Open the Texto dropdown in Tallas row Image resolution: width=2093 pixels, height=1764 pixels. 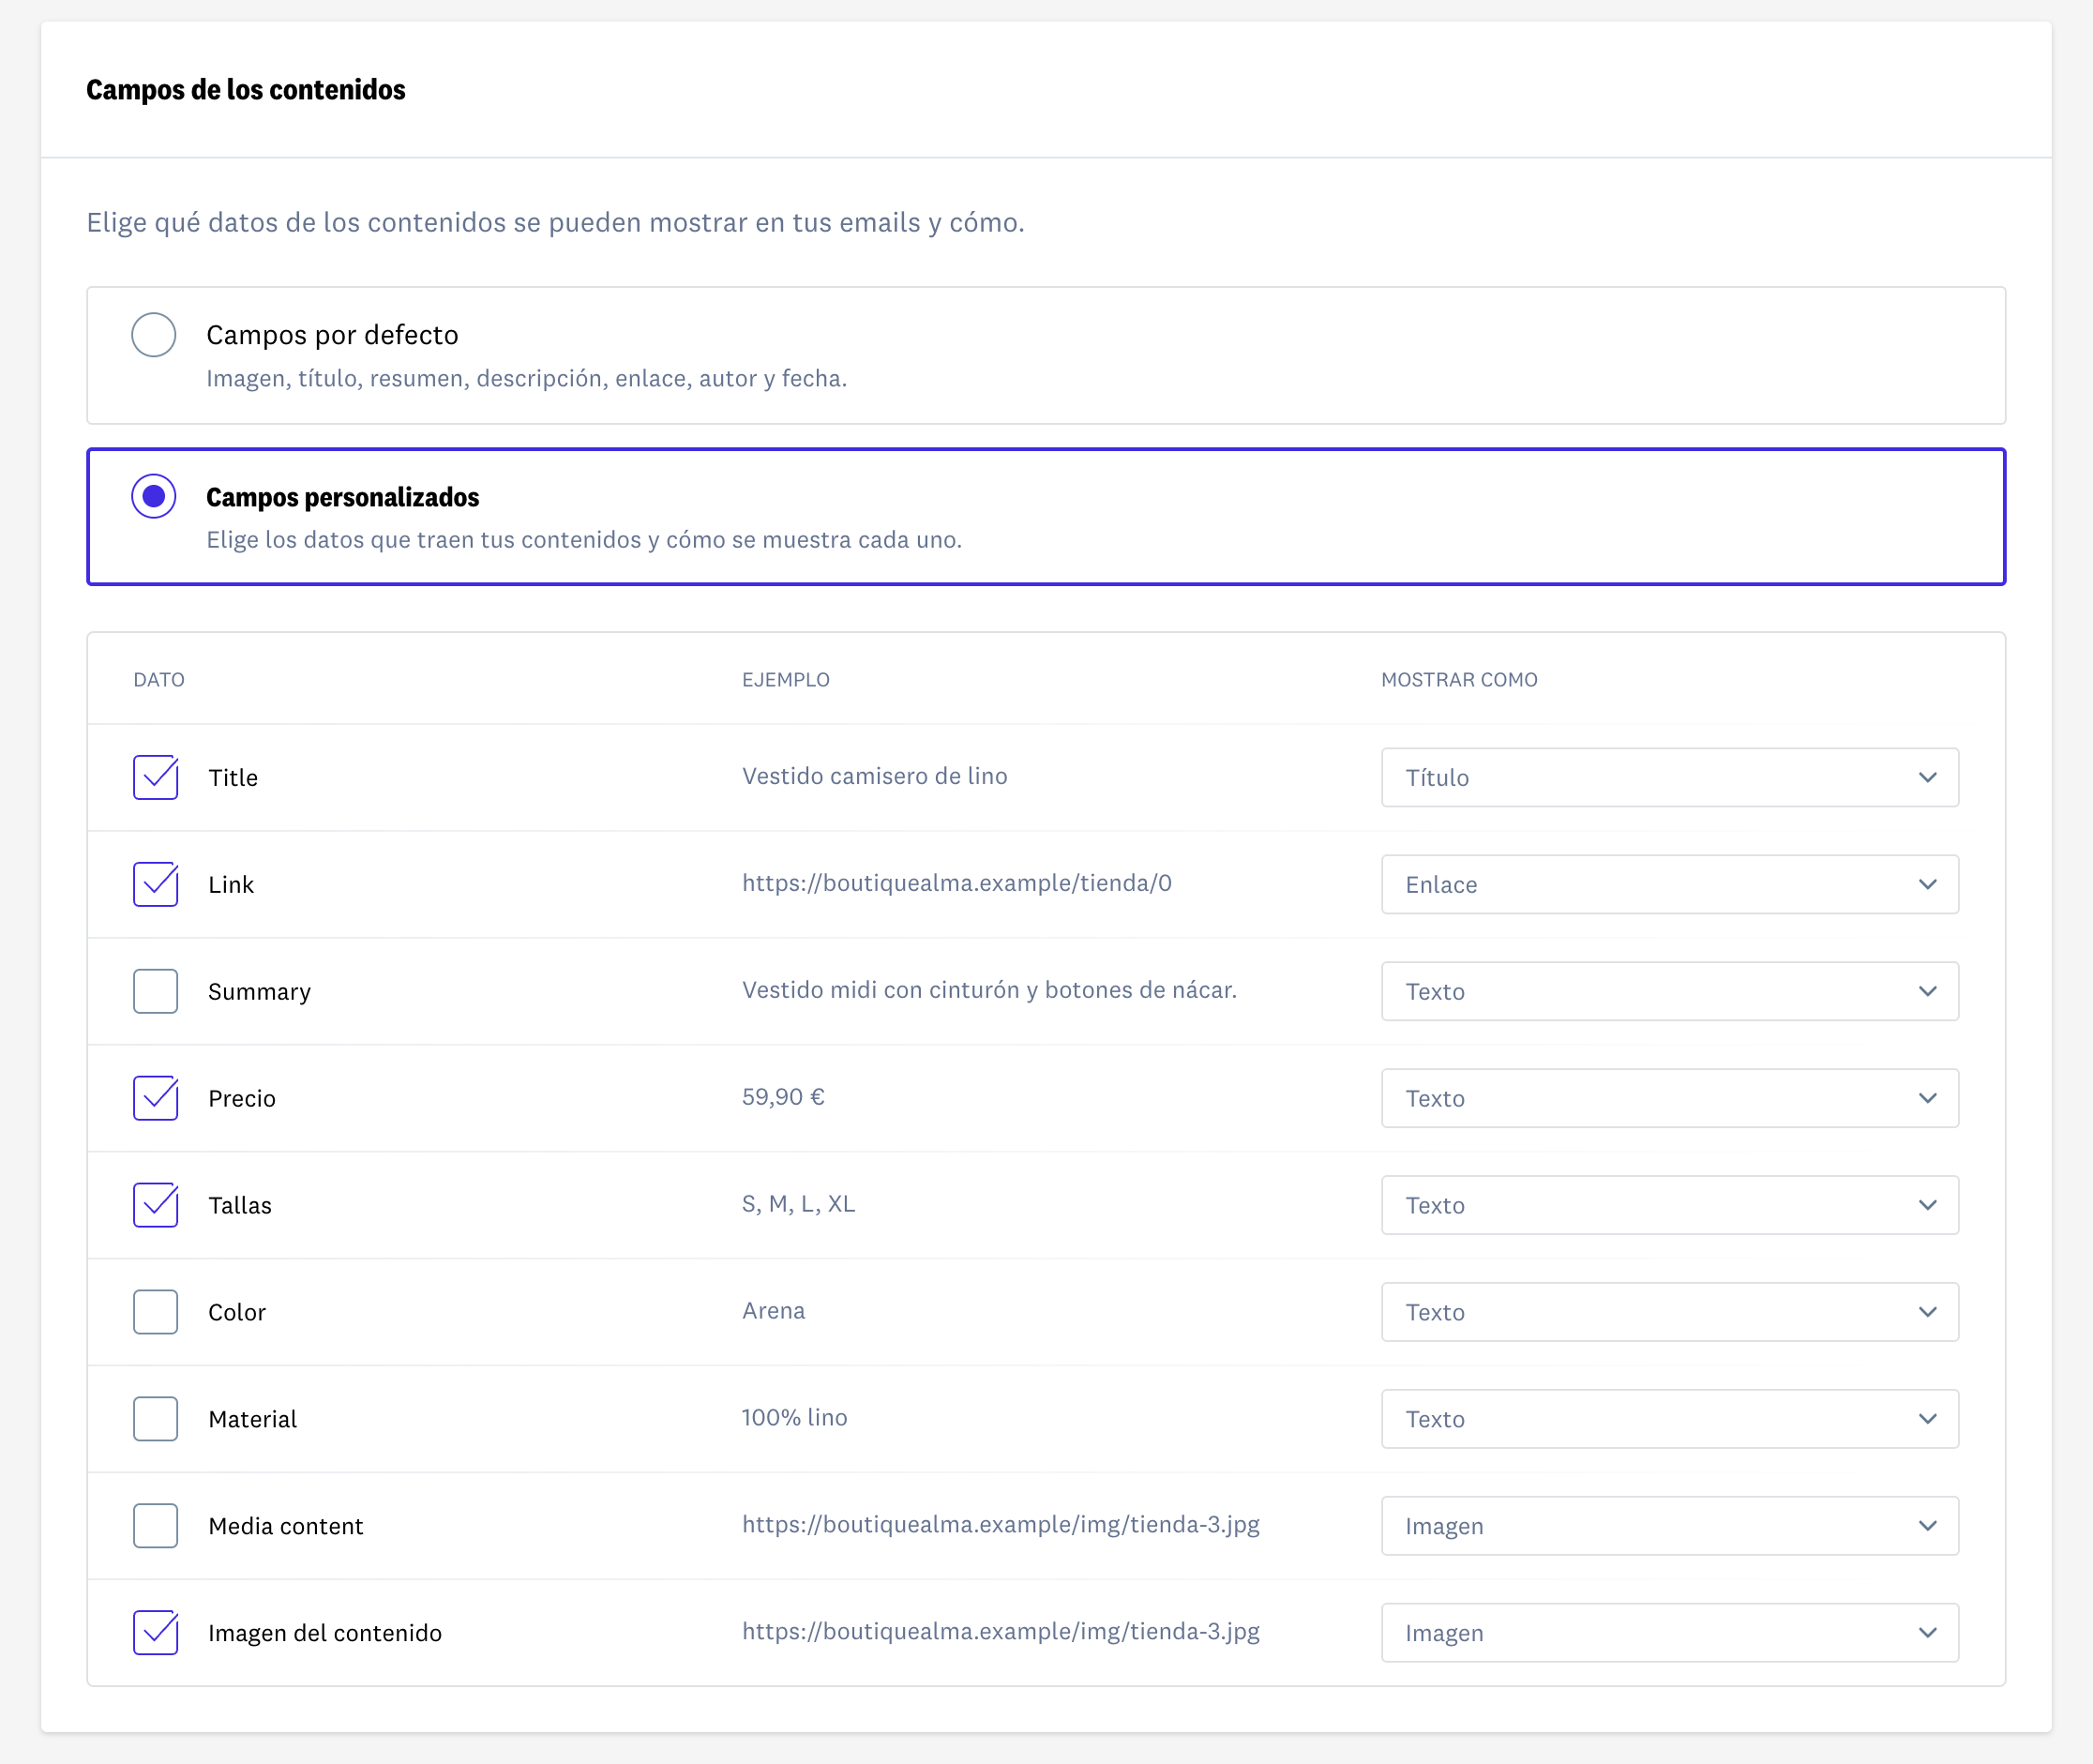[1669, 1205]
